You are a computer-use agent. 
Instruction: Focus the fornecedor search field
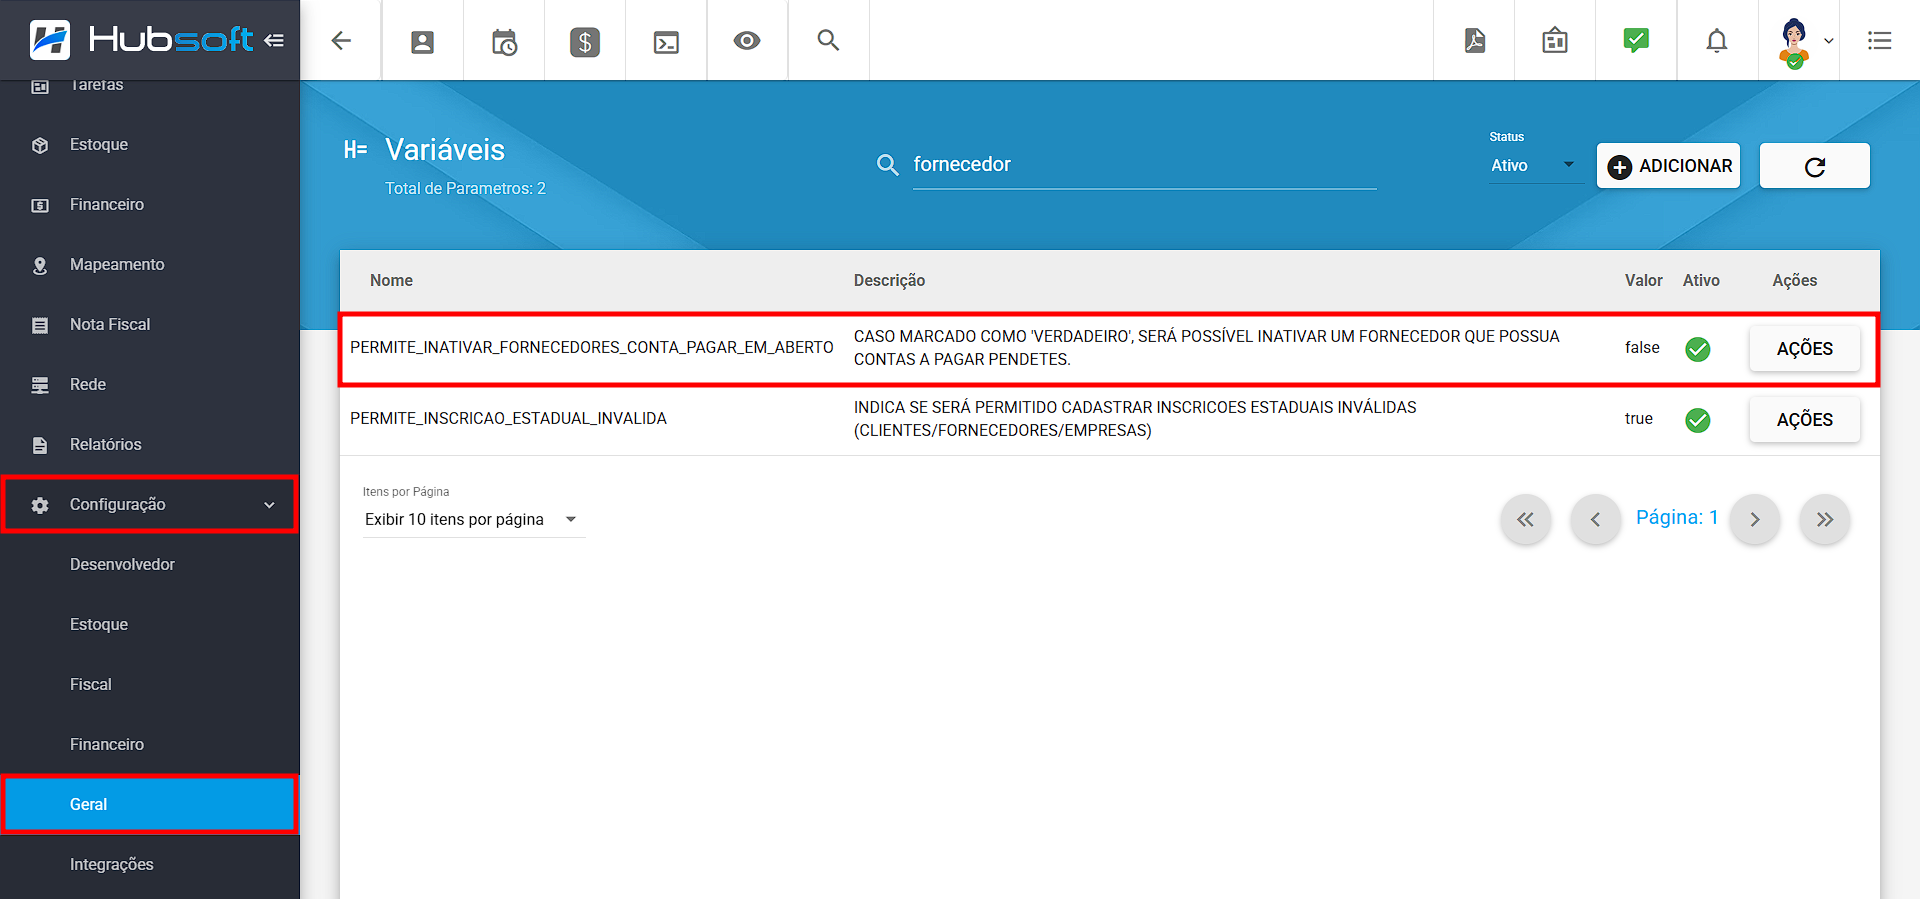[x=1144, y=165]
